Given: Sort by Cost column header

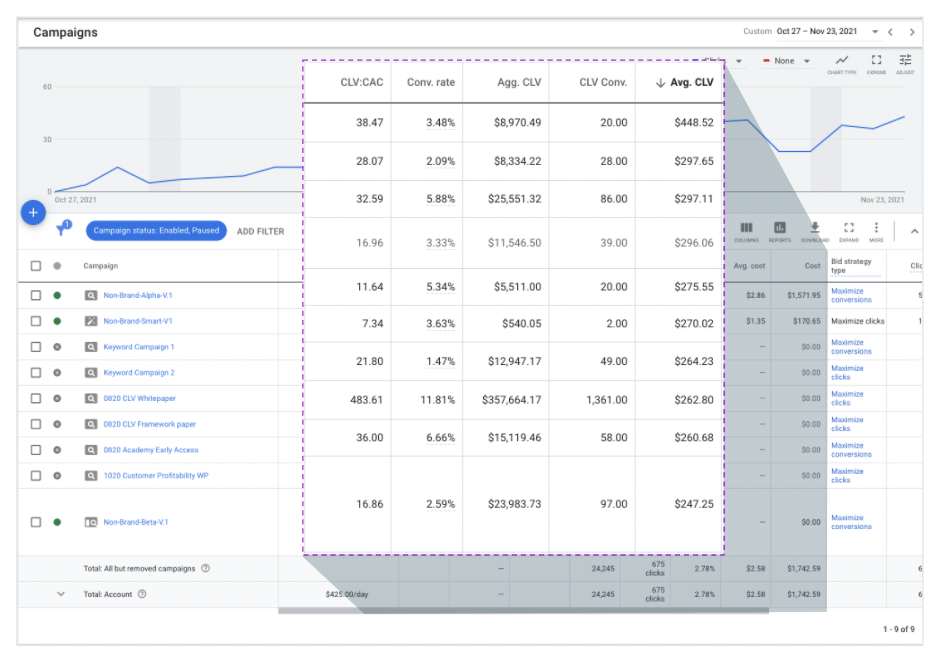Looking at the screenshot, I should (x=812, y=266).
